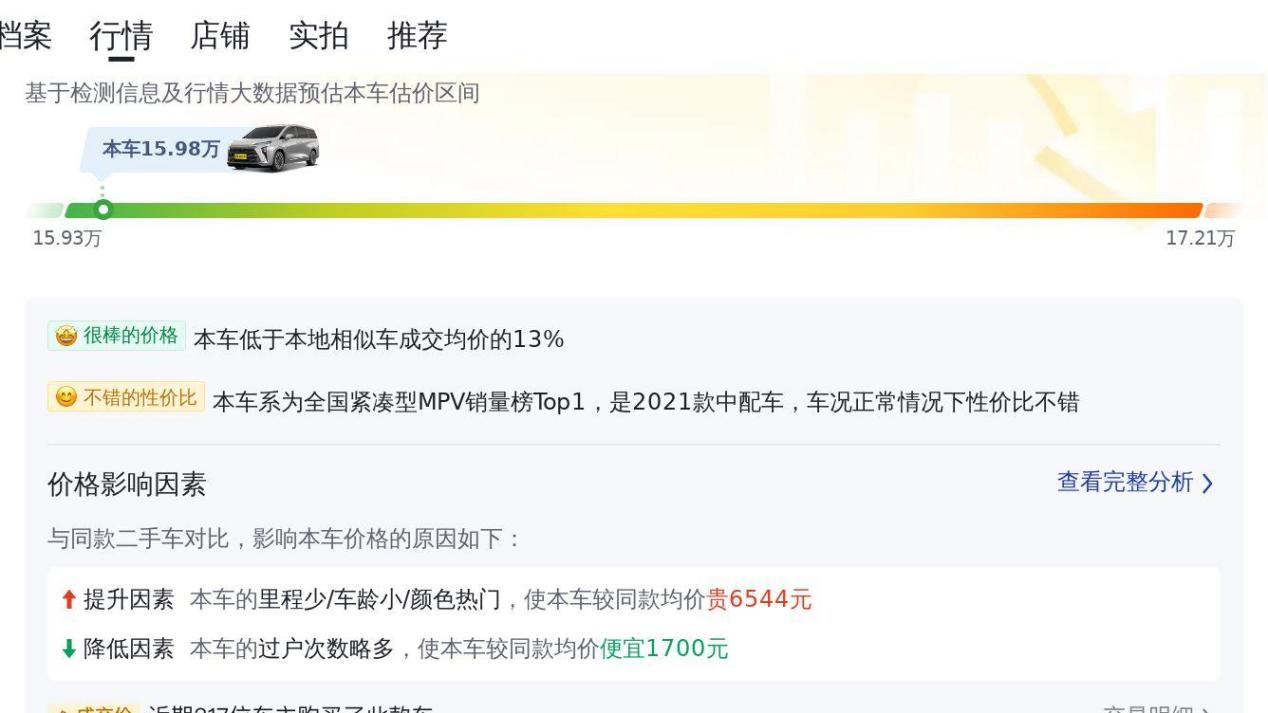Click the green 便宜1700元 price text
This screenshot has height=713, width=1268.
tap(664, 649)
